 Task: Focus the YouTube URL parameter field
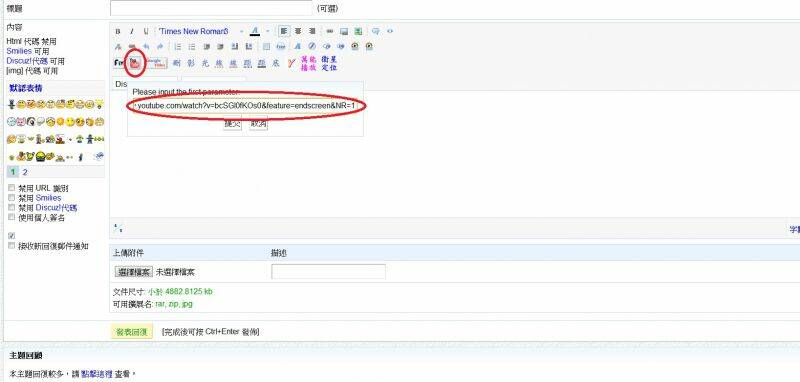245,106
